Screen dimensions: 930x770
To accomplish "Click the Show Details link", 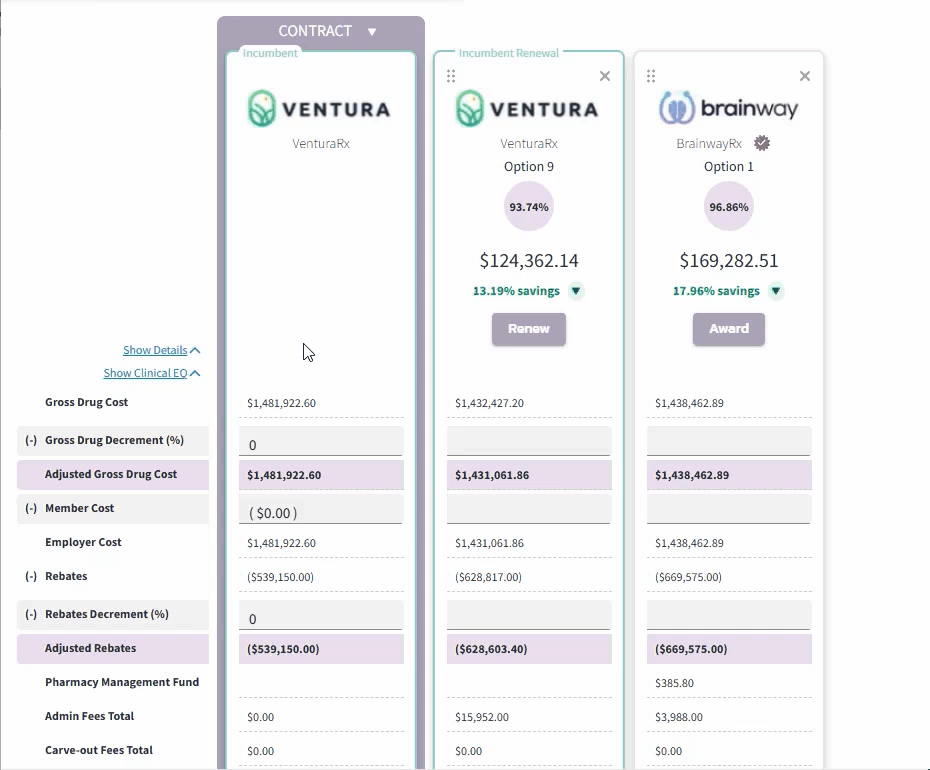I will [155, 350].
